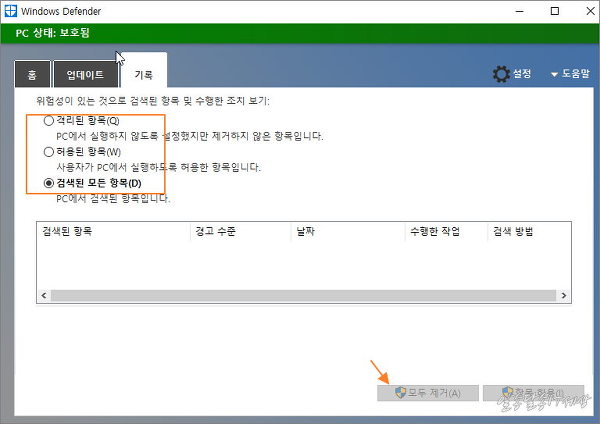Maximize the Windows Defender window
This screenshot has width=600, height=424.
[x=554, y=11]
